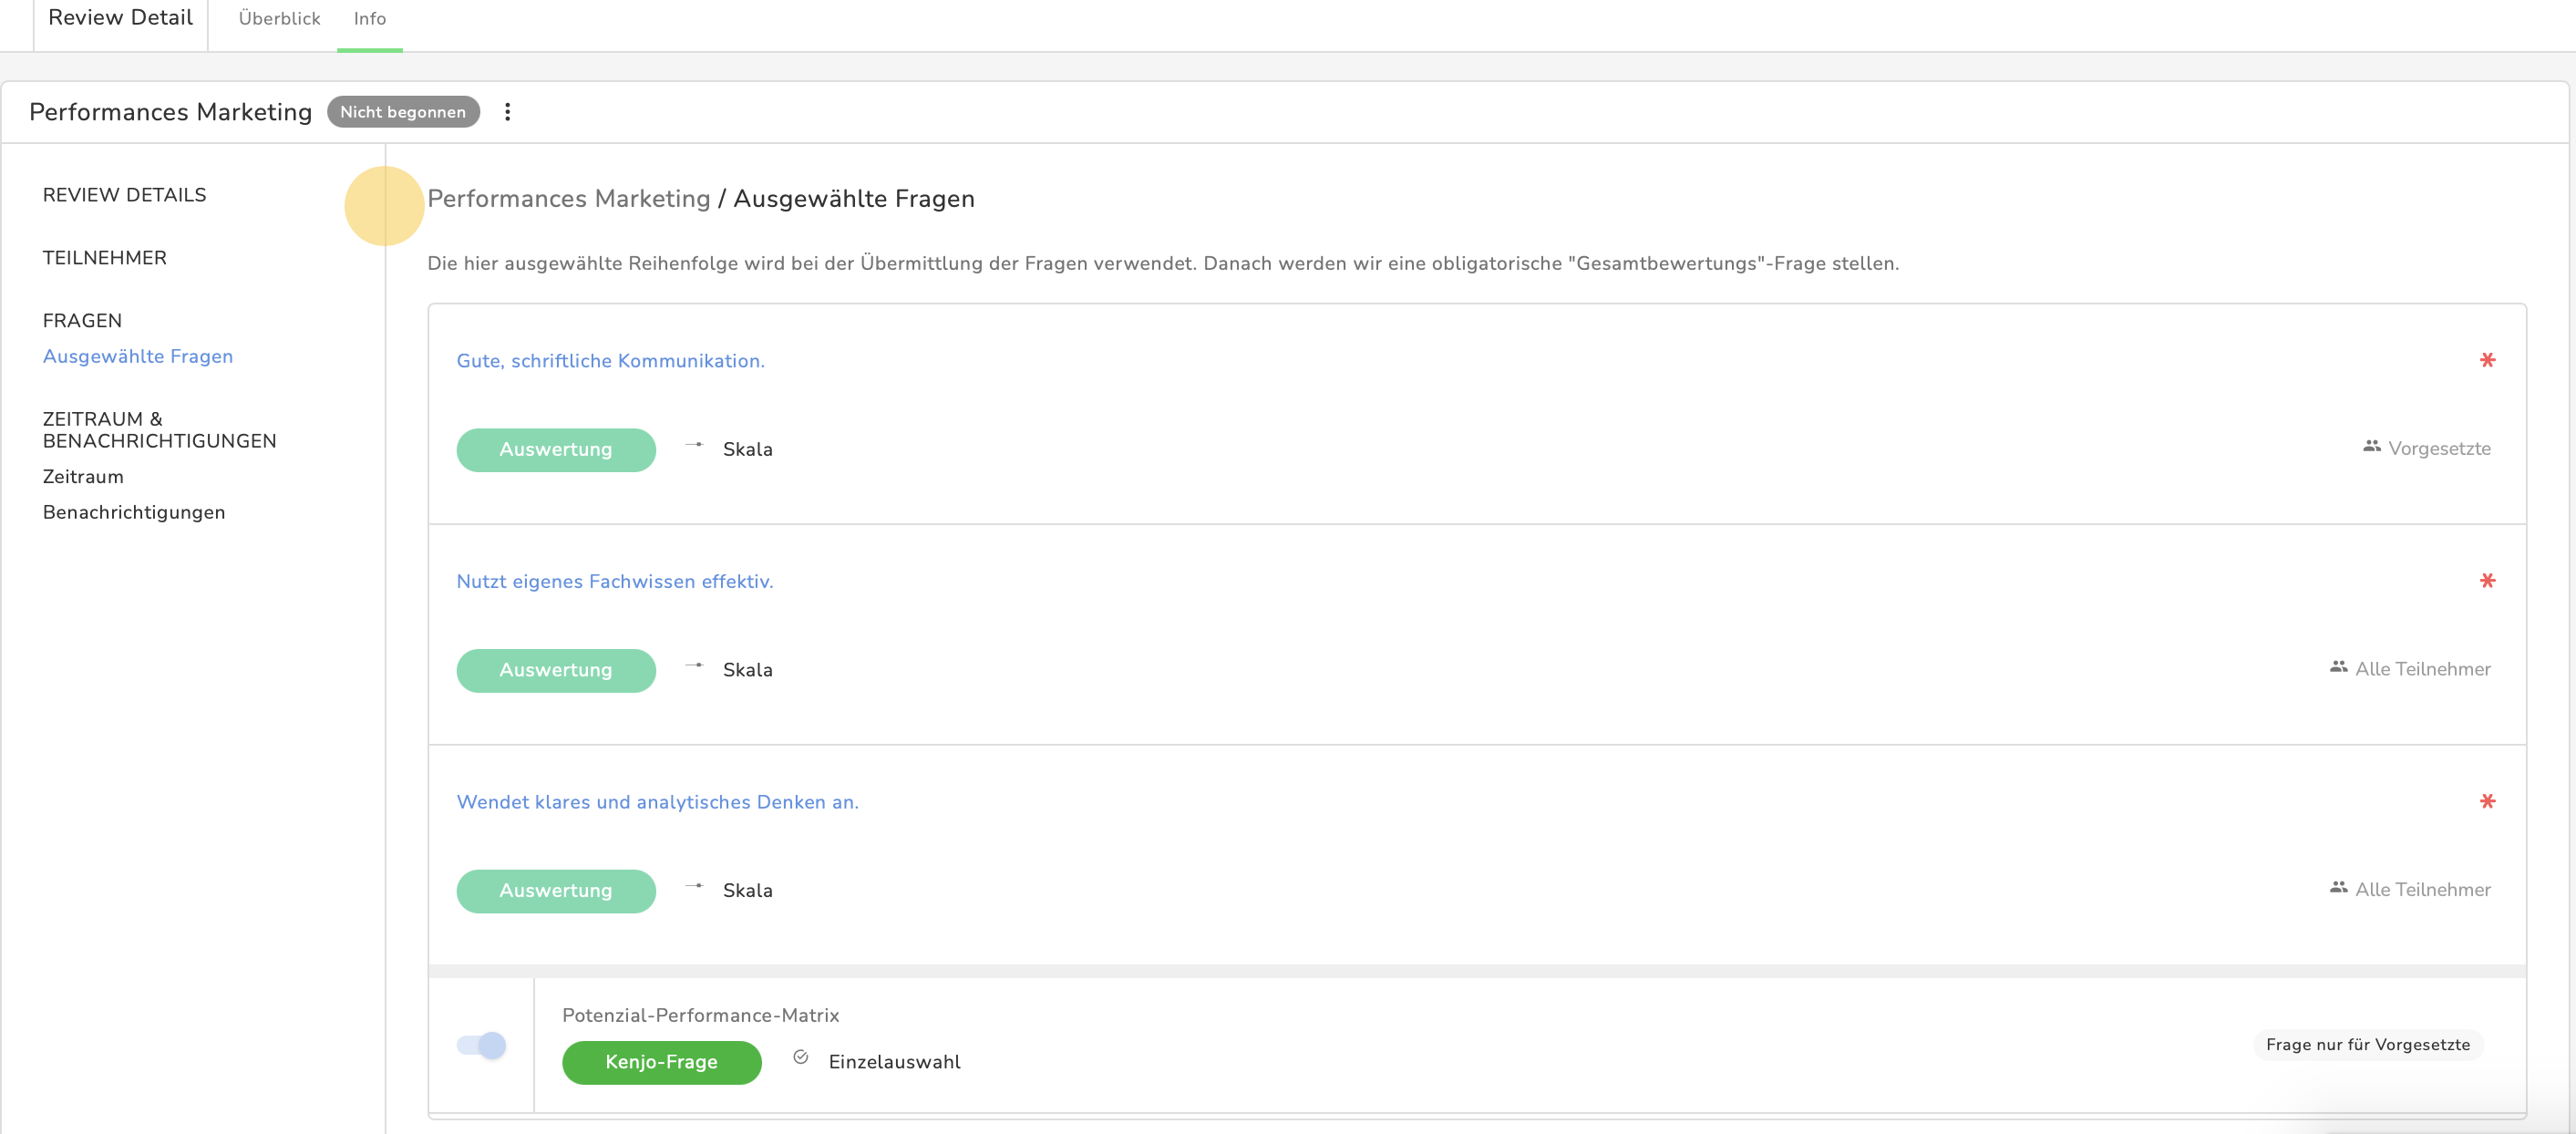Toggle the Potenzial-Performance-Matrix switch
This screenshot has height=1134, width=2576.
482,1045
